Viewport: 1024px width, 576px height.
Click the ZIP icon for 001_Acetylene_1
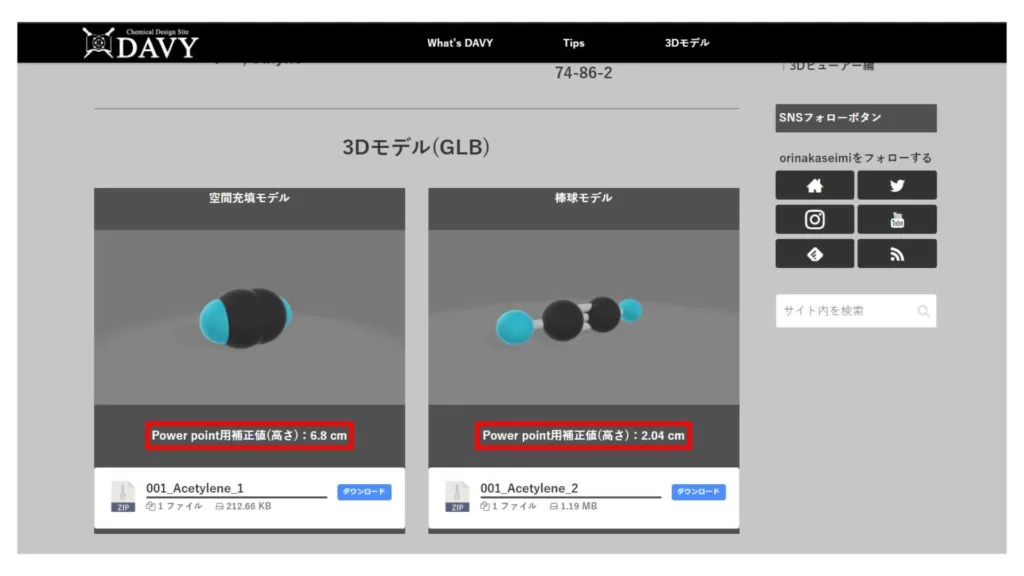coord(123,497)
